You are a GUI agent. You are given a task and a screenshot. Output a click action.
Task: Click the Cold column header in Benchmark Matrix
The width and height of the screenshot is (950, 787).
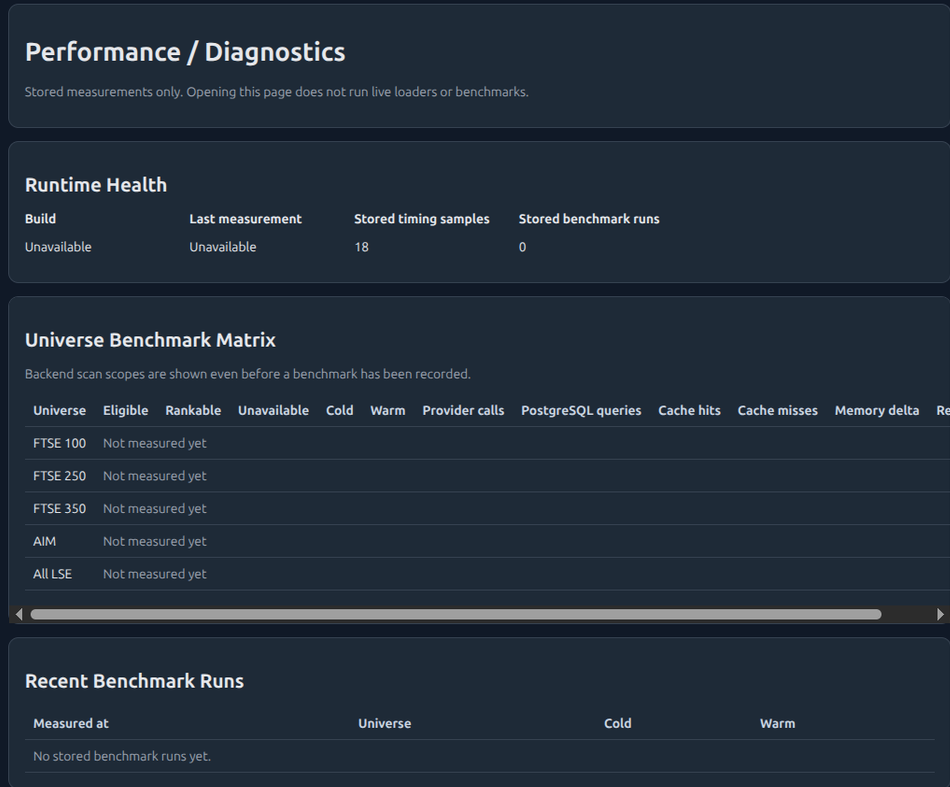[339, 410]
